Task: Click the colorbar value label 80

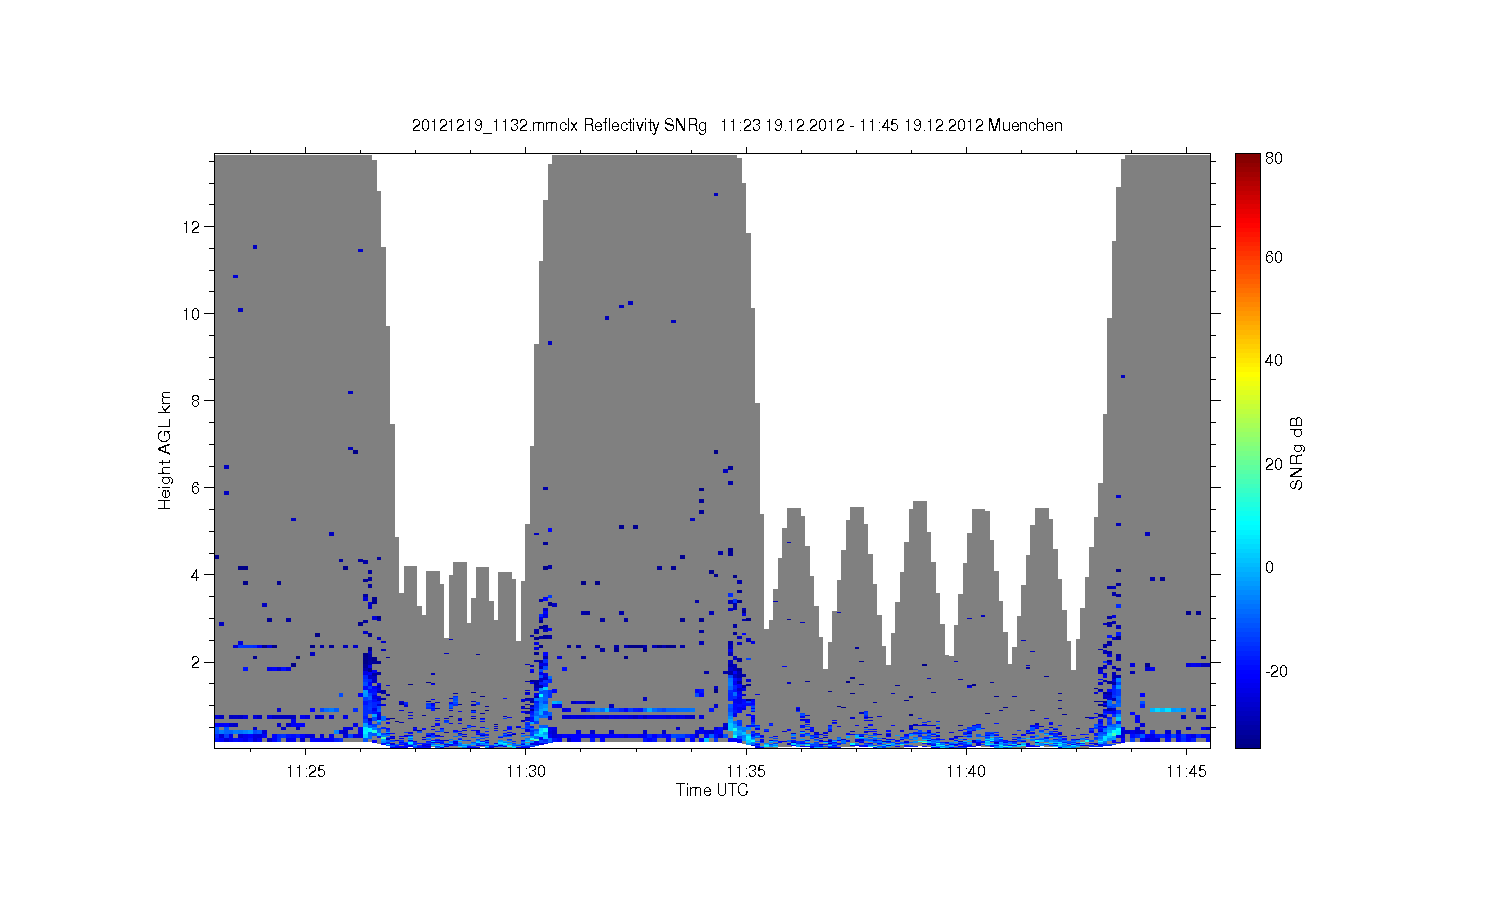Action: pos(1274,158)
